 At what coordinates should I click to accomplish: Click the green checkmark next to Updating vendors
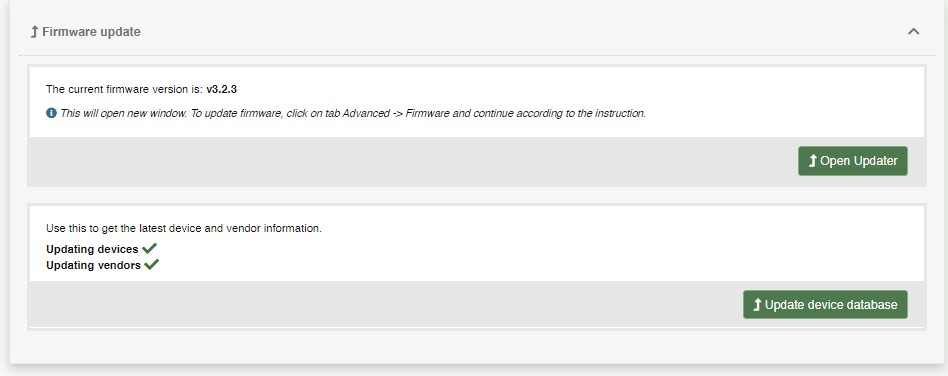[x=152, y=264]
